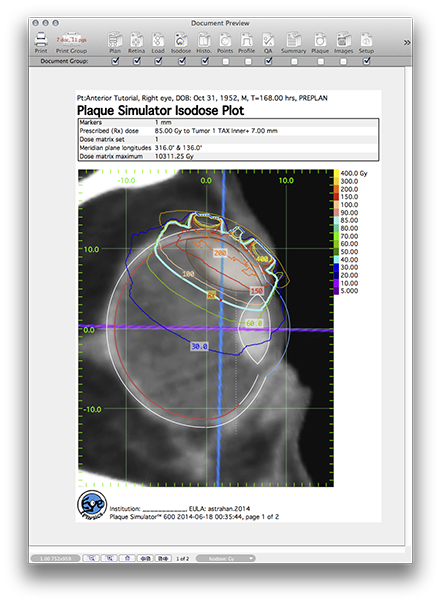Enable the Points document group checkbox

coord(226,61)
